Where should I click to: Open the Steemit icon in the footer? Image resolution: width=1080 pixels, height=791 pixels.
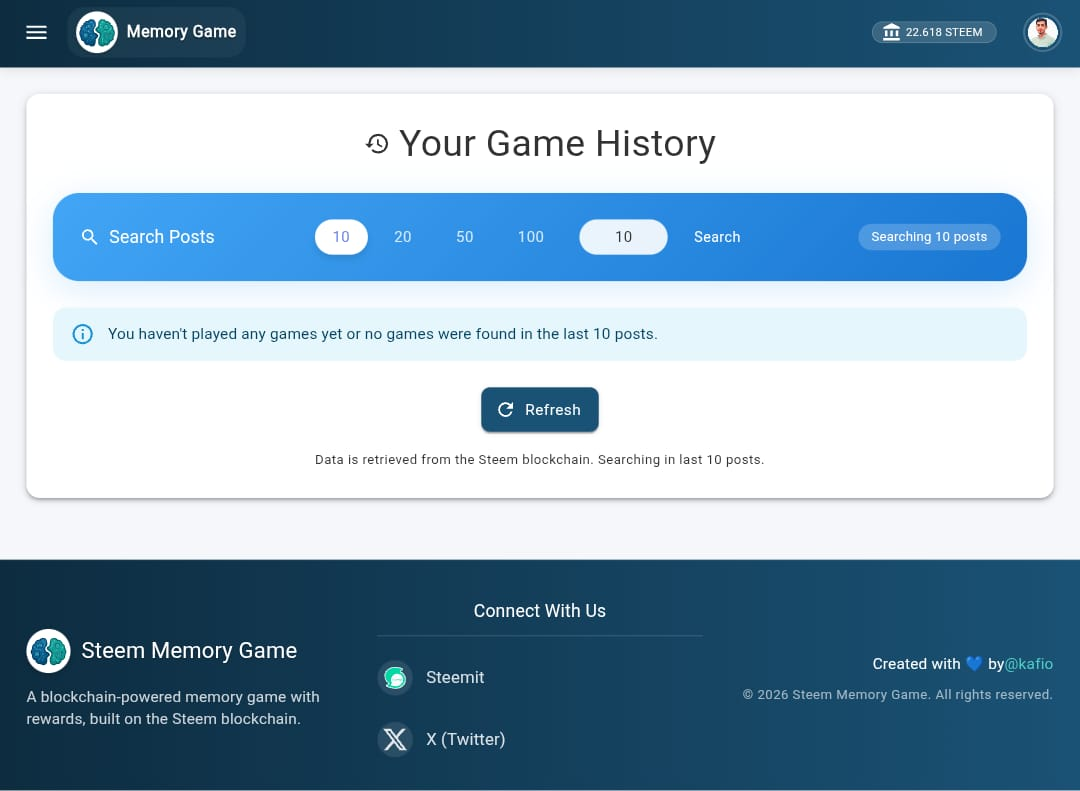pos(395,678)
